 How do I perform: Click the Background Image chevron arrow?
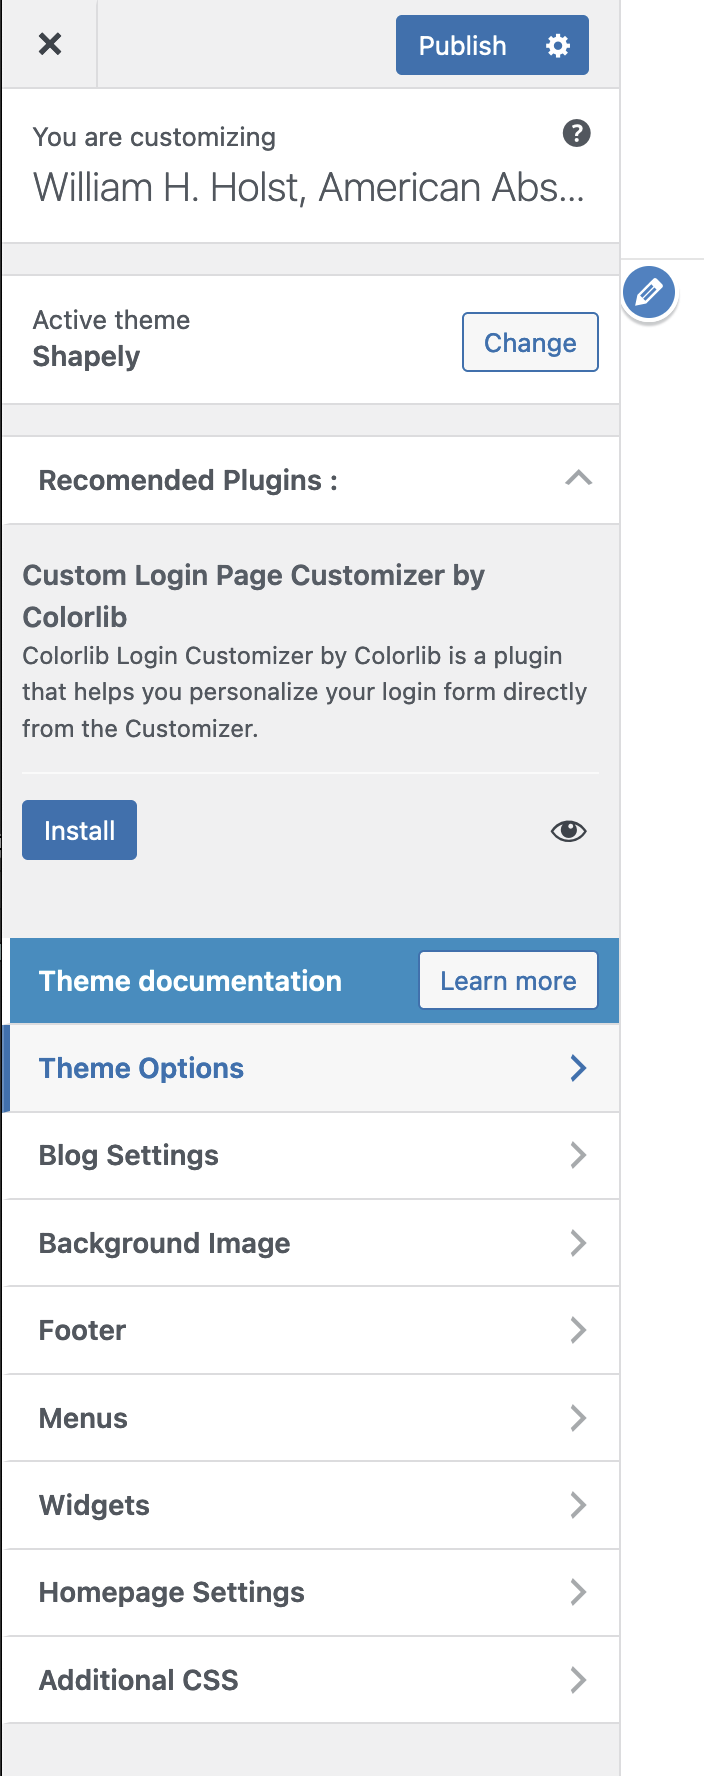pyautogui.click(x=578, y=1243)
